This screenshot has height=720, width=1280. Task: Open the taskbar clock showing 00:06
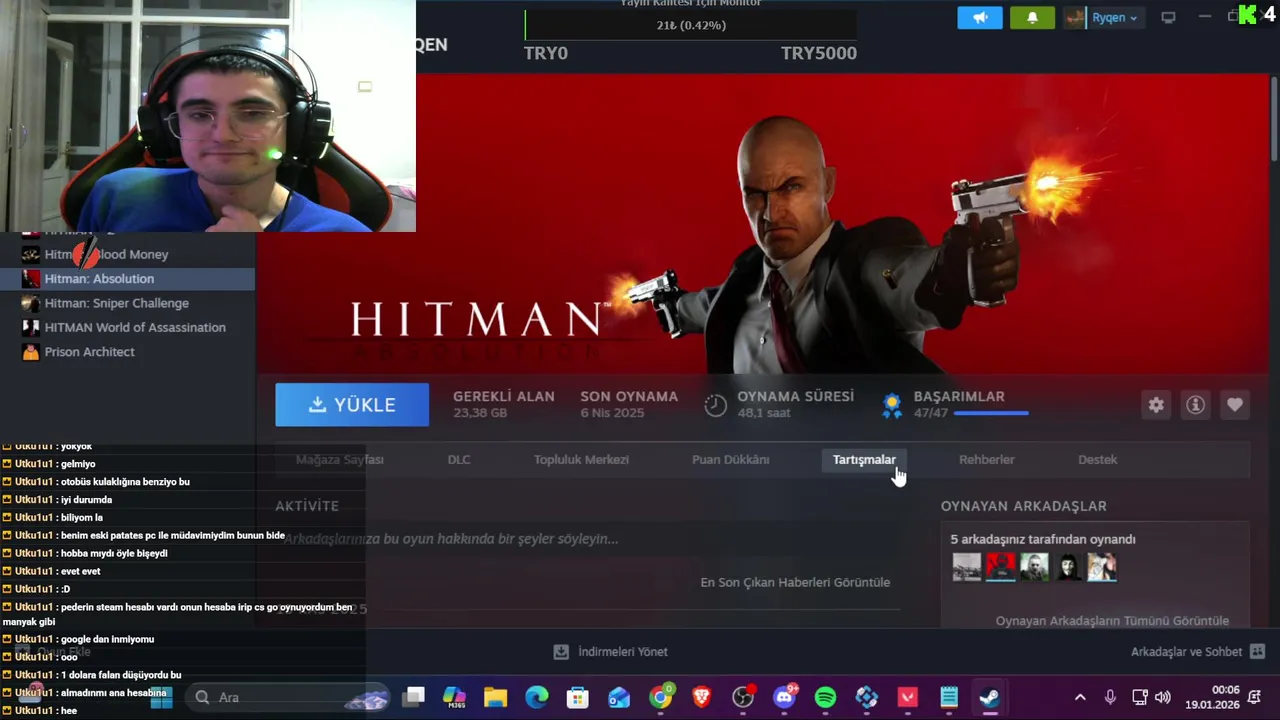tap(1212, 697)
